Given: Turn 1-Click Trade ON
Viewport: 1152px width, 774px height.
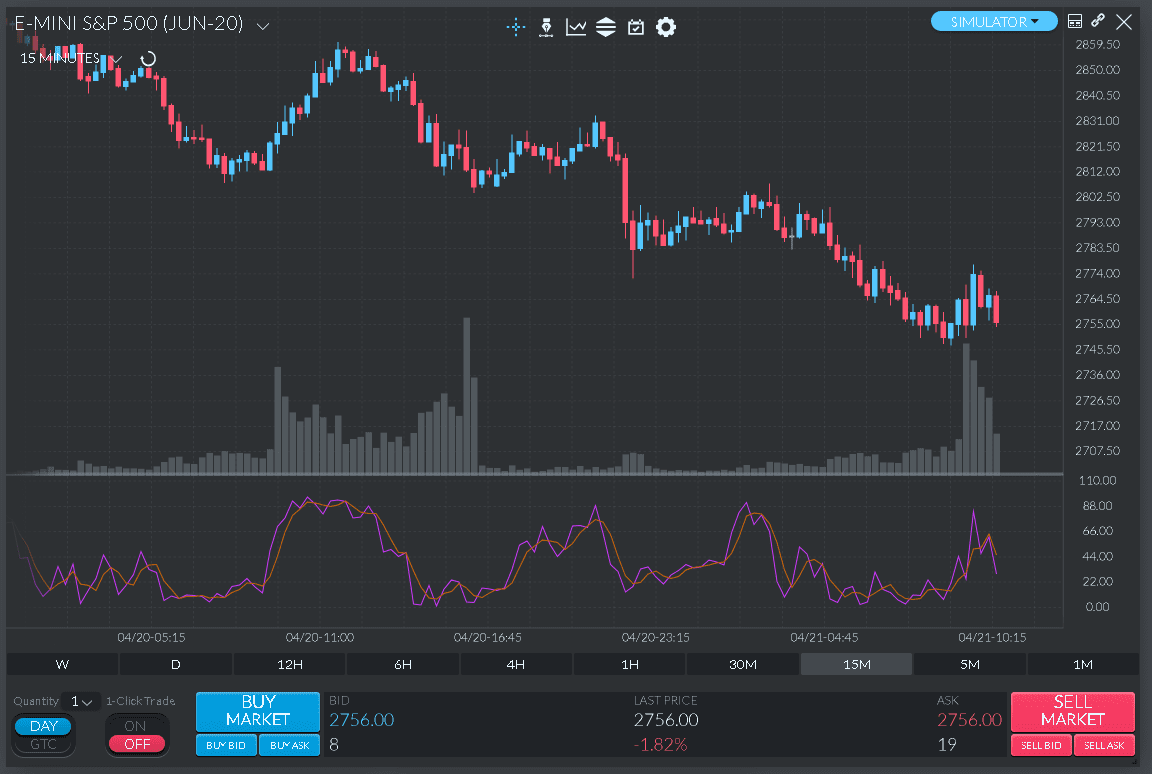Looking at the screenshot, I should click(x=137, y=724).
